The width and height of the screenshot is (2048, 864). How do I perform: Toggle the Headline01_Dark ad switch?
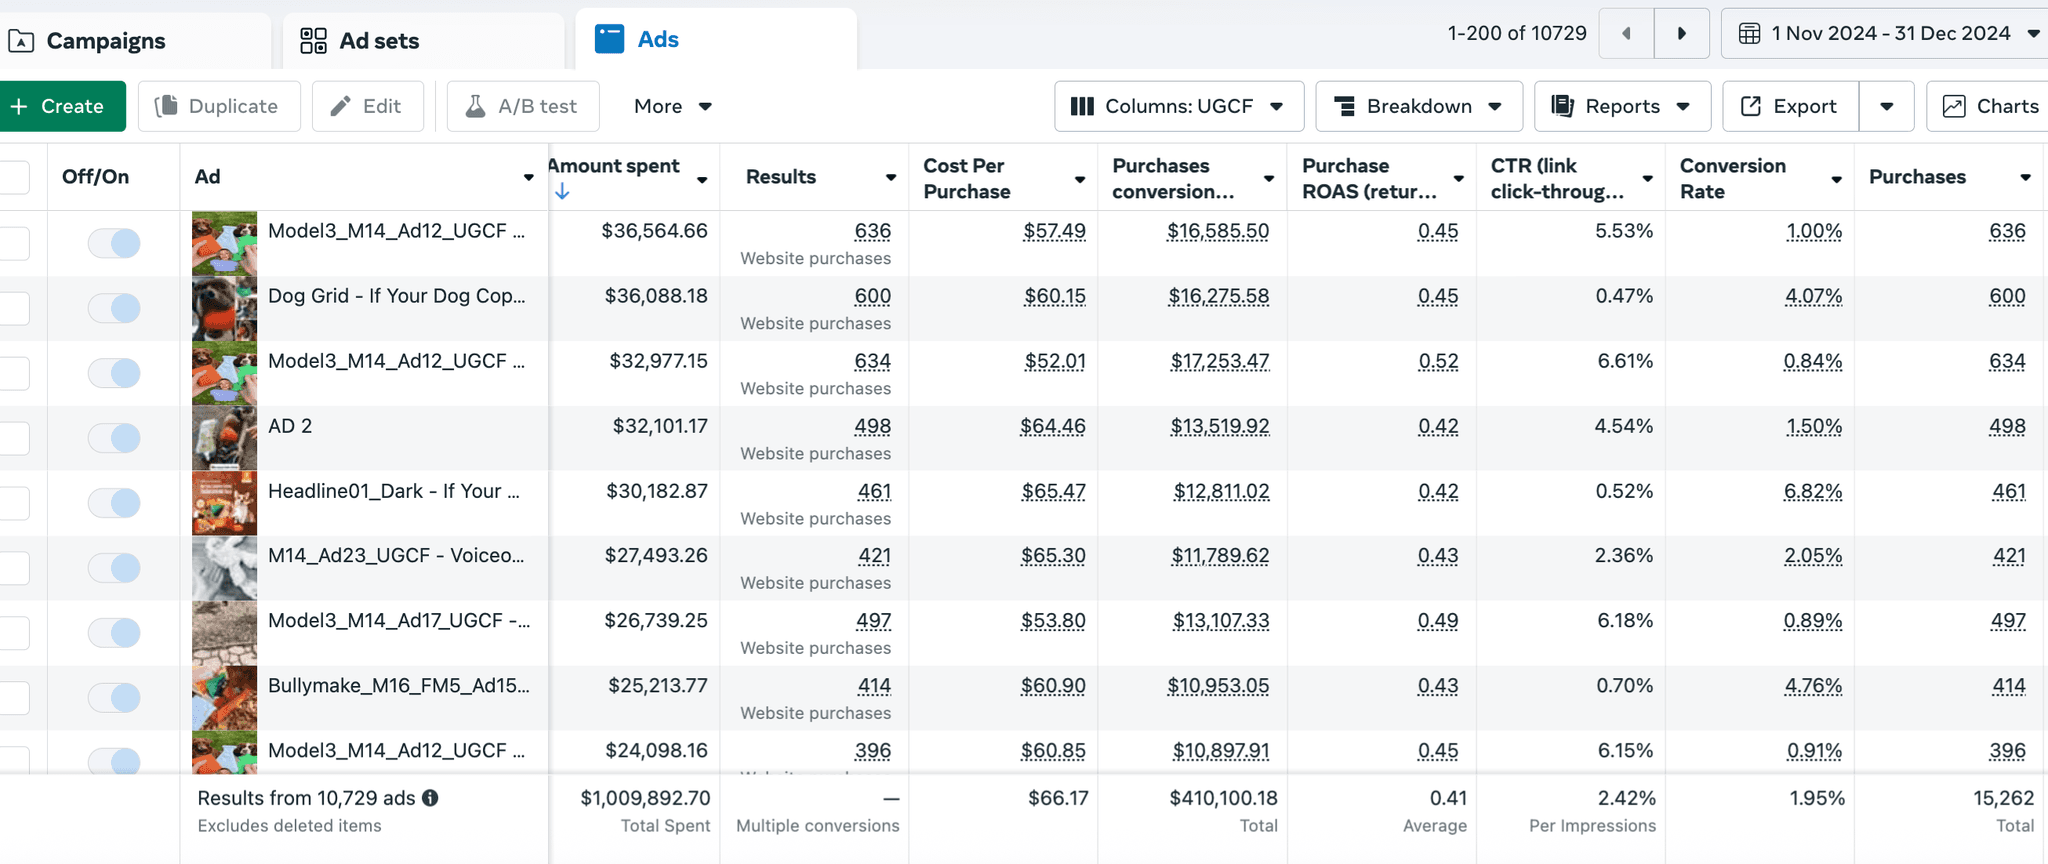point(114,503)
